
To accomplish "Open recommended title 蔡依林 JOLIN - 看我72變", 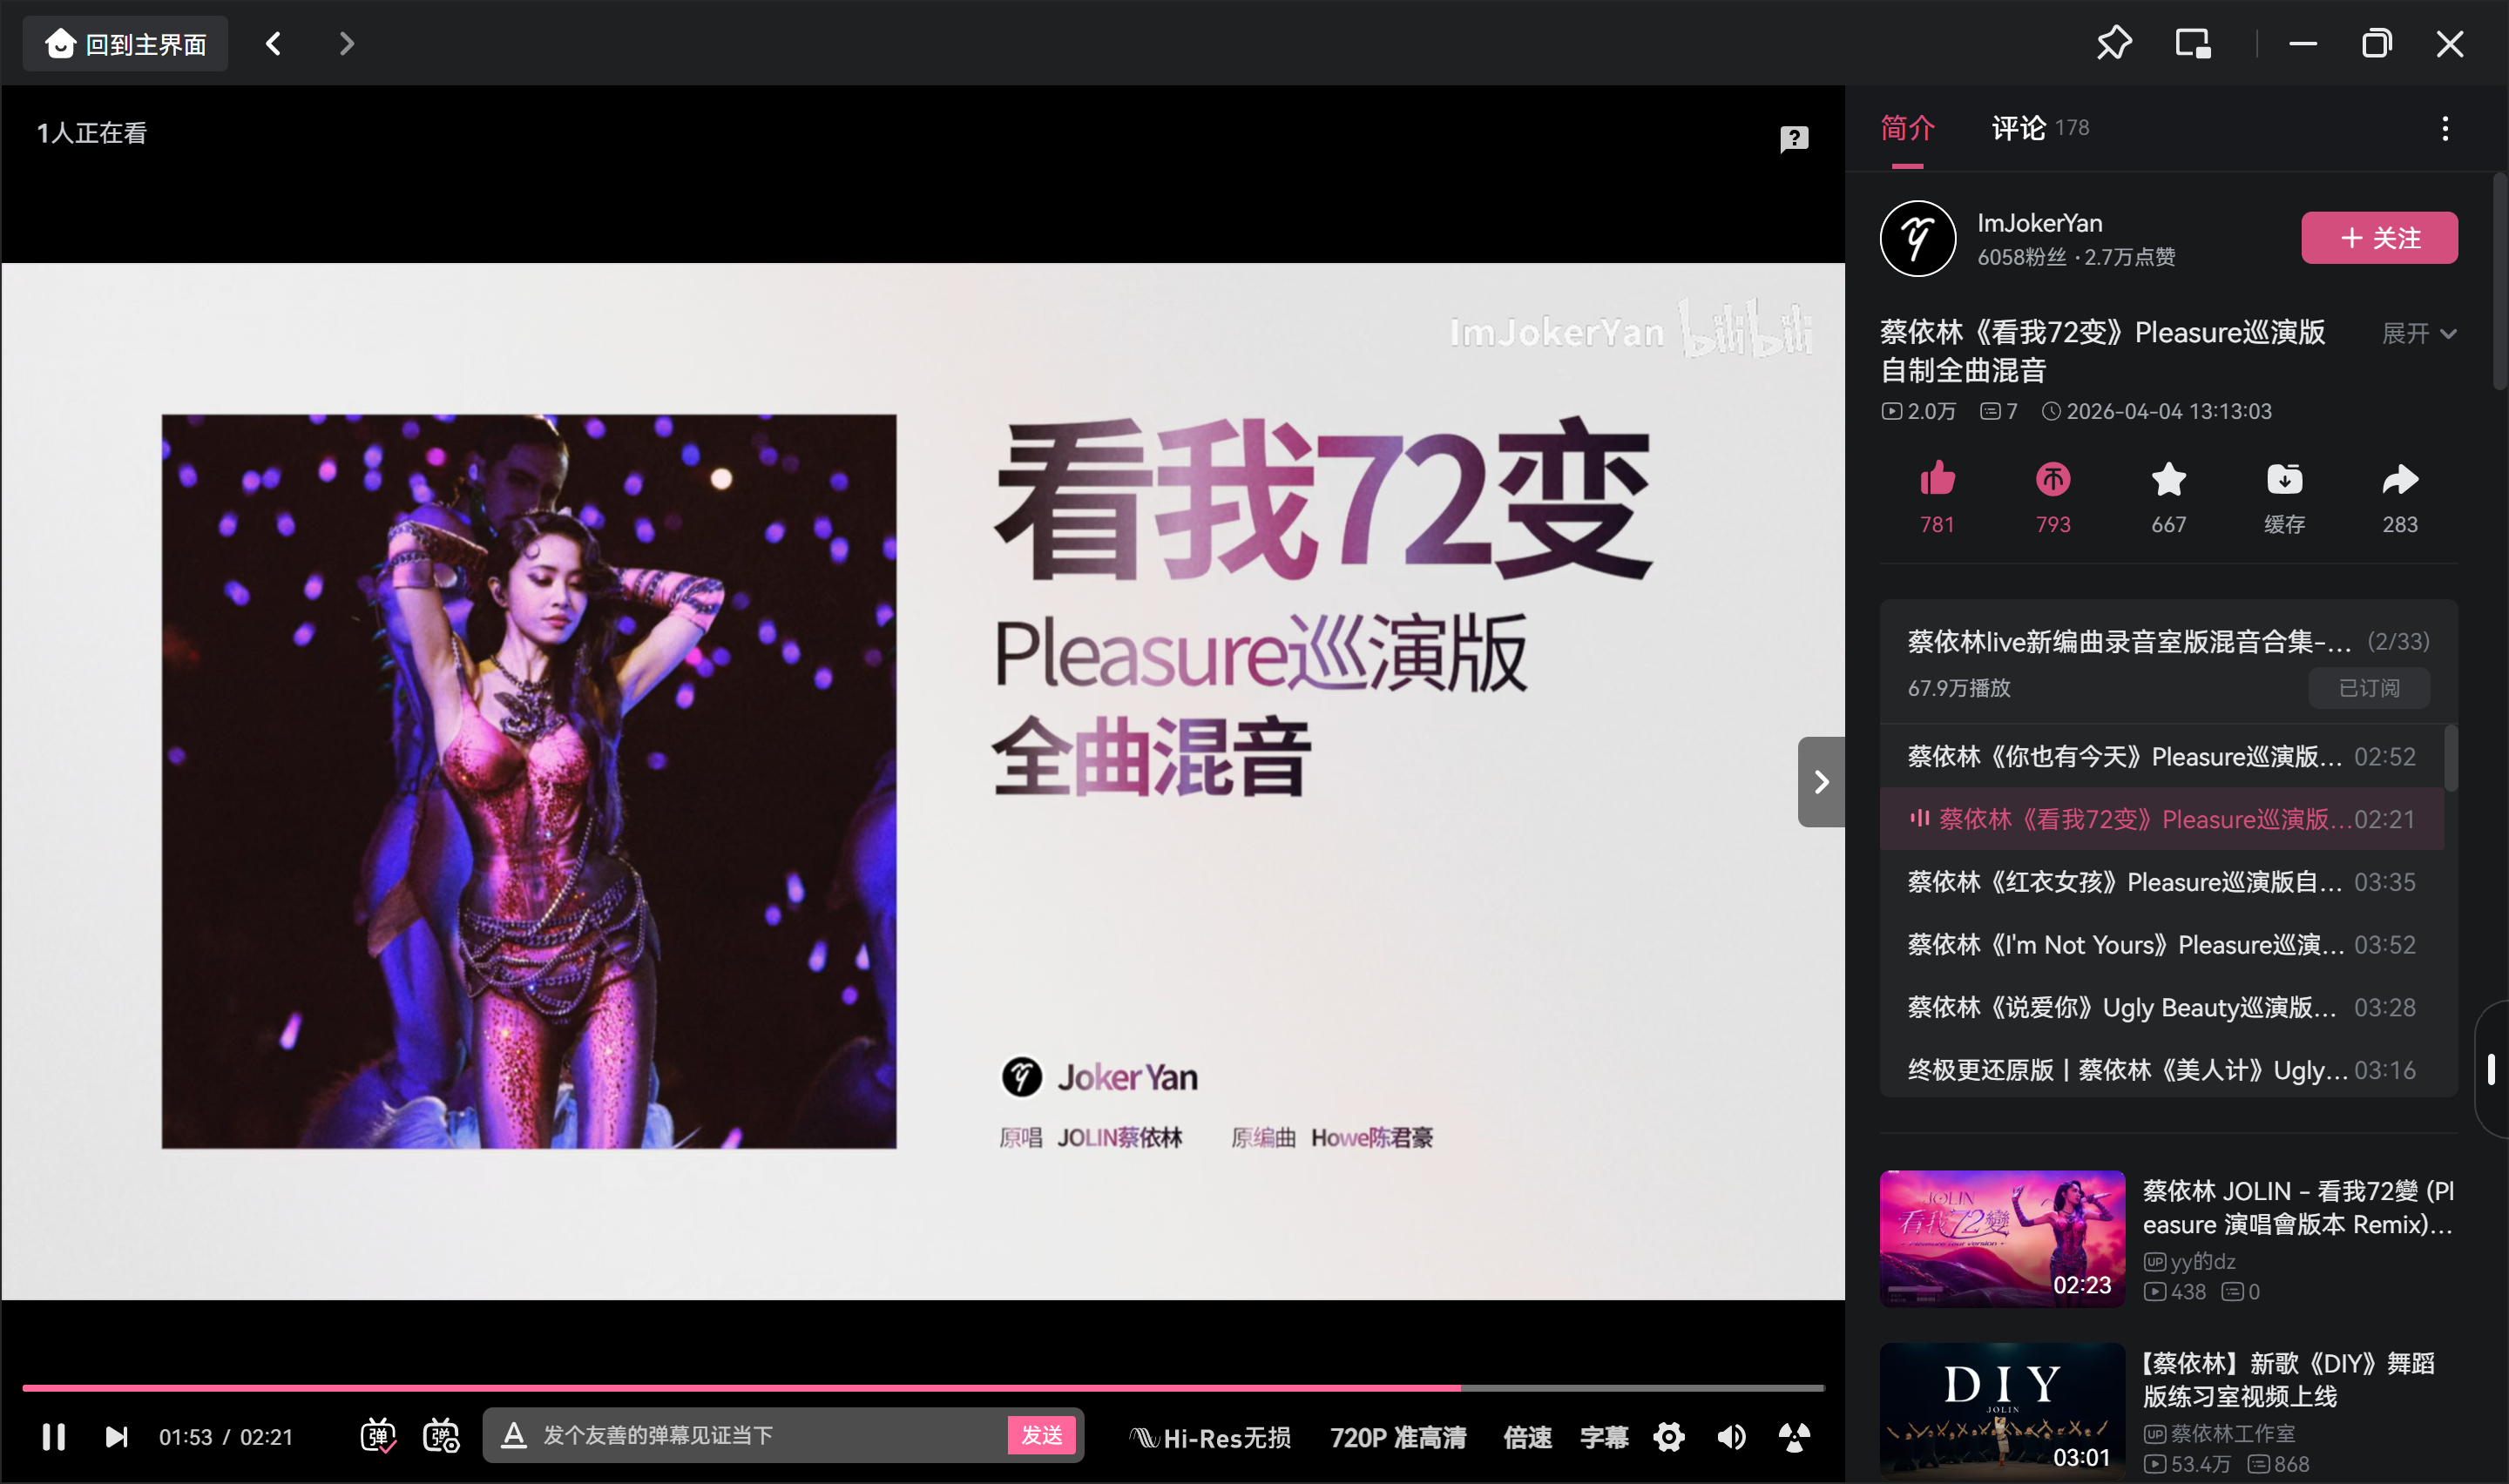I will [2297, 1208].
